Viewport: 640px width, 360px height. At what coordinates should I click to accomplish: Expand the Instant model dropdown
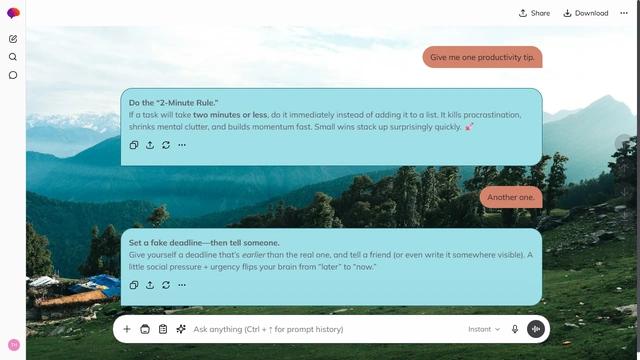point(484,329)
